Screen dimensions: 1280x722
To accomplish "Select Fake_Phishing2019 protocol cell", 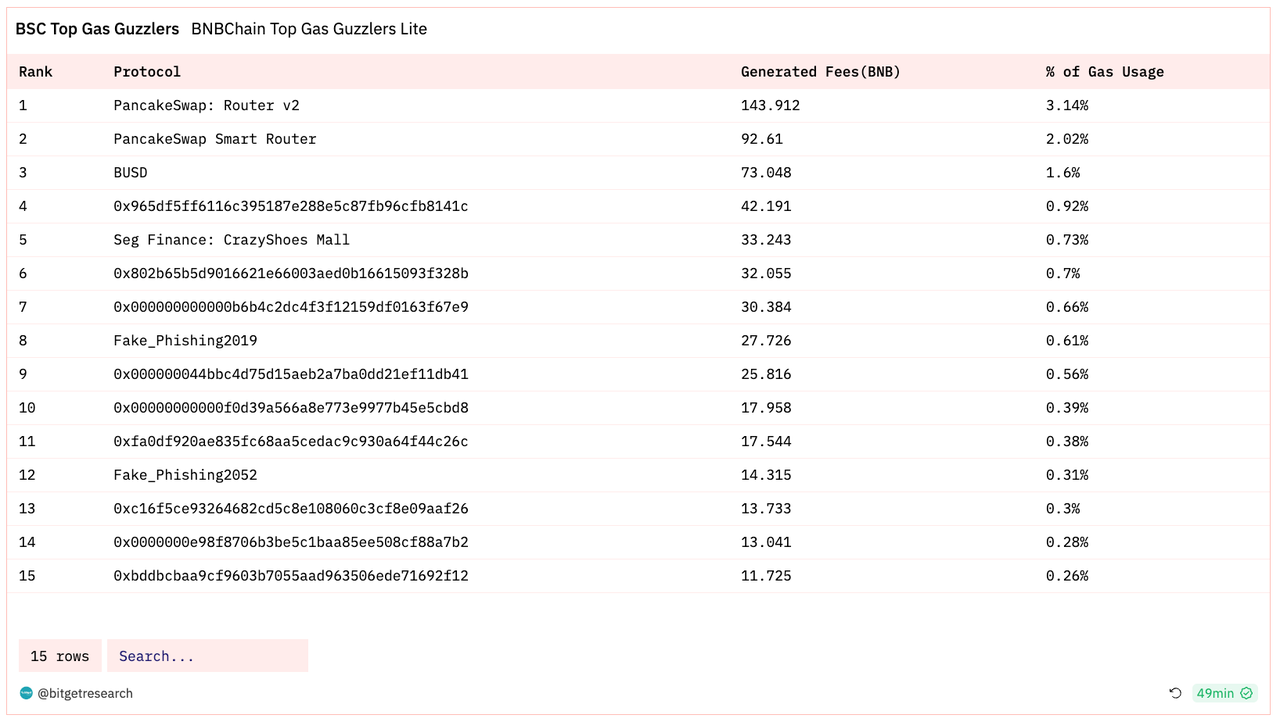I will (185, 341).
